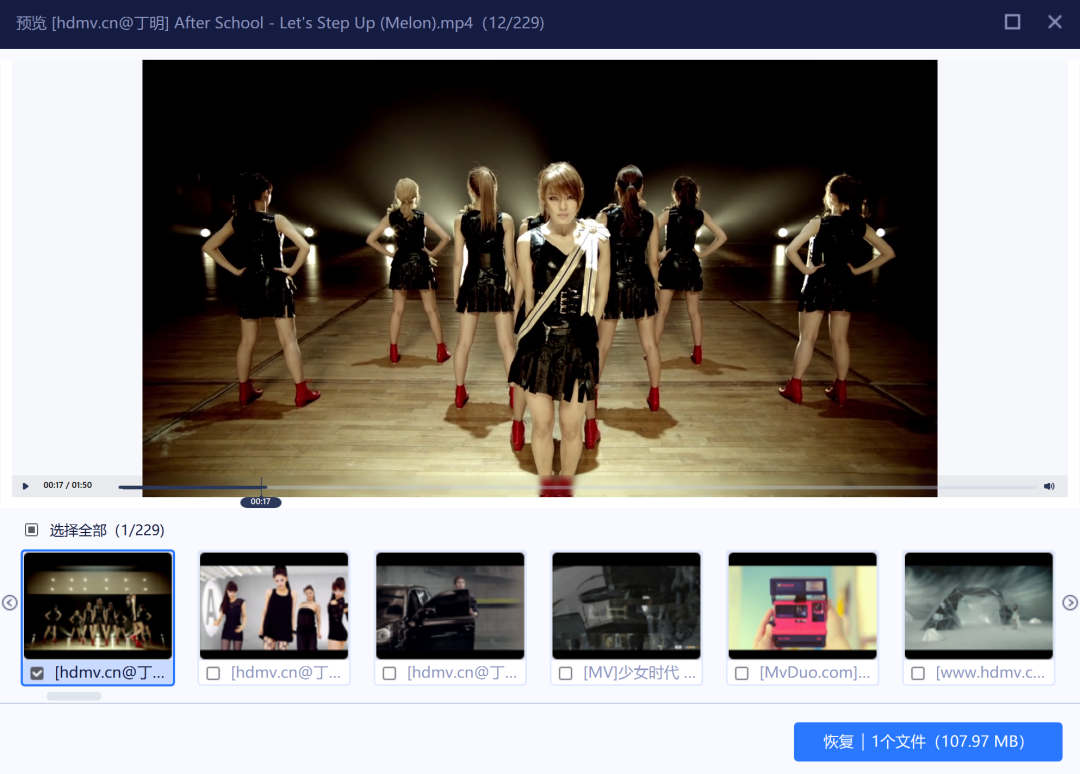Screen dimensions: 1080x774
Task: Click the 00:17 playhead marker
Action: tap(260, 501)
